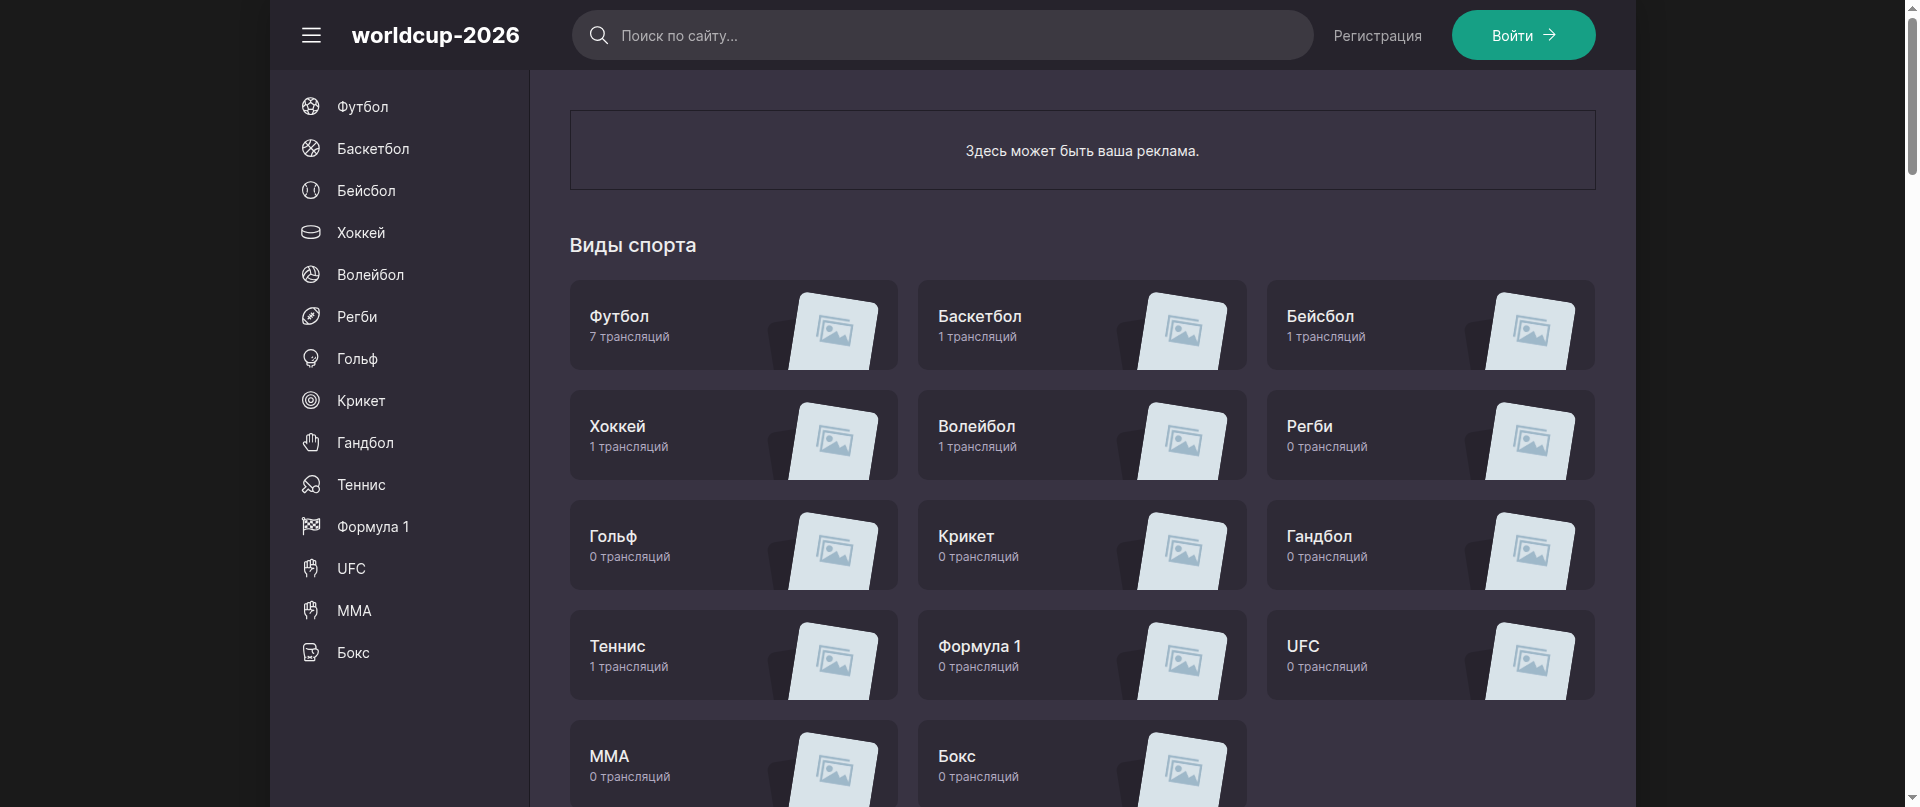Viewport: 1920px width, 807px height.
Task: Click the football icon in sidebar
Action: [x=311, y=106]
